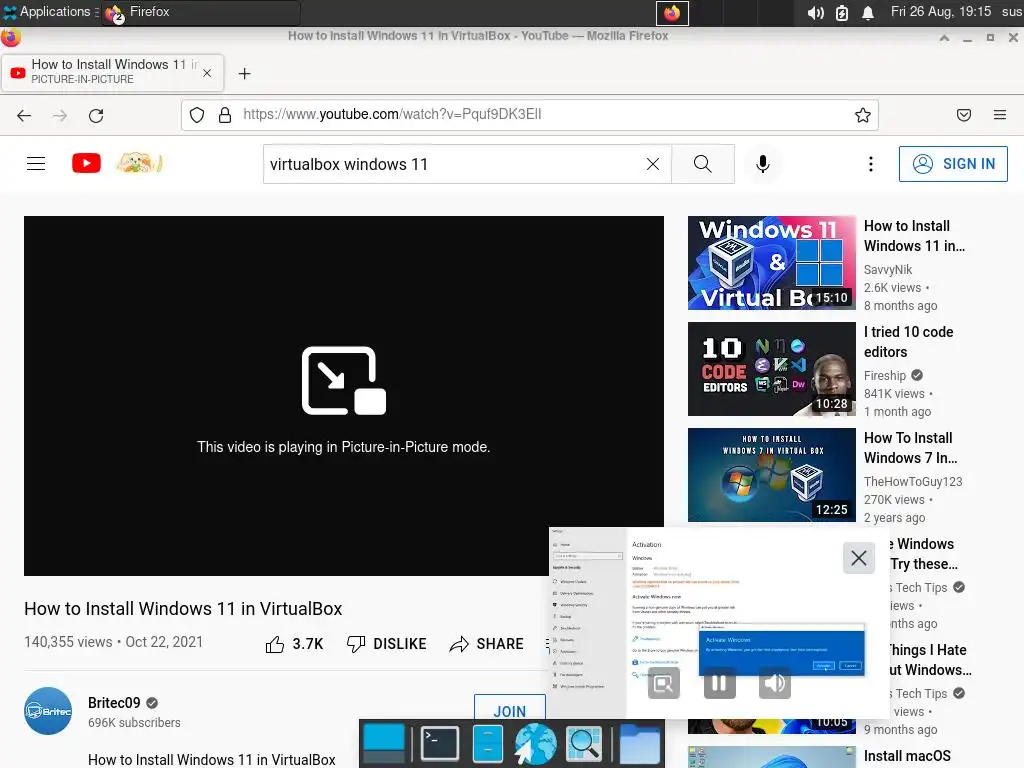Open file manager drawer icon in dock
The width and height of the screenshot is (1024, 768).
point(487,743)
